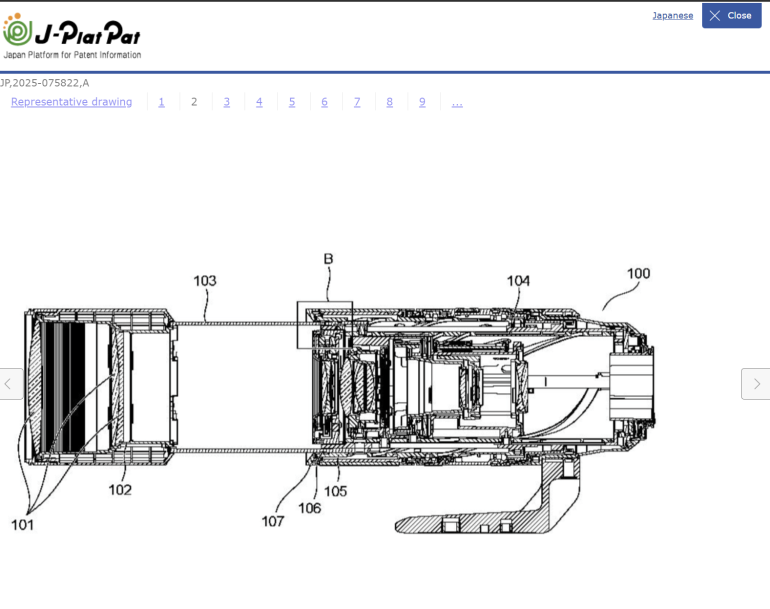Click detail label B in drawing
The image size is (770, 609).
tap(329, 259)
